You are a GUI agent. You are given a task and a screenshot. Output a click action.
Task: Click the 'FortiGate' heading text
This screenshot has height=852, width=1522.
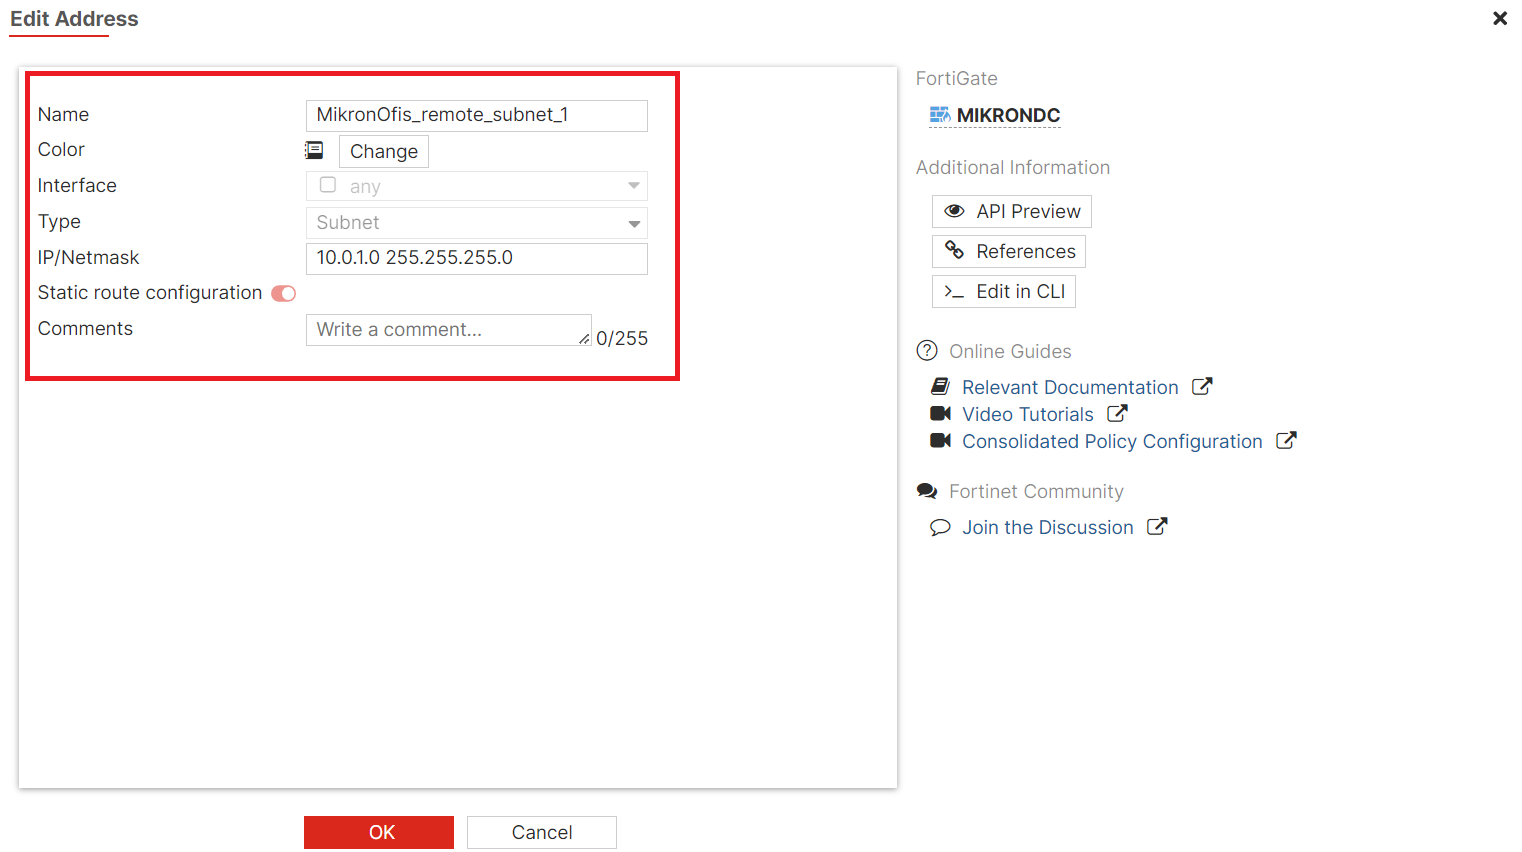tap(957, 79)
